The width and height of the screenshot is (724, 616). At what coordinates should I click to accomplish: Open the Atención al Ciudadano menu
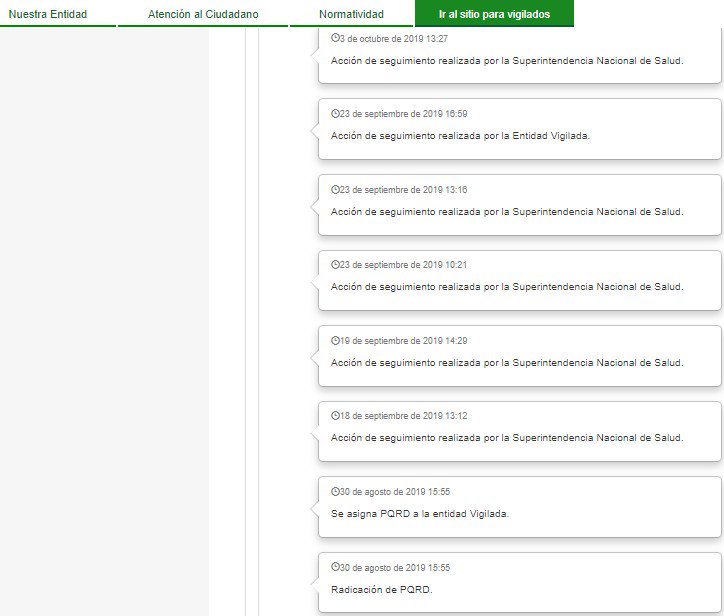point(203,14)
